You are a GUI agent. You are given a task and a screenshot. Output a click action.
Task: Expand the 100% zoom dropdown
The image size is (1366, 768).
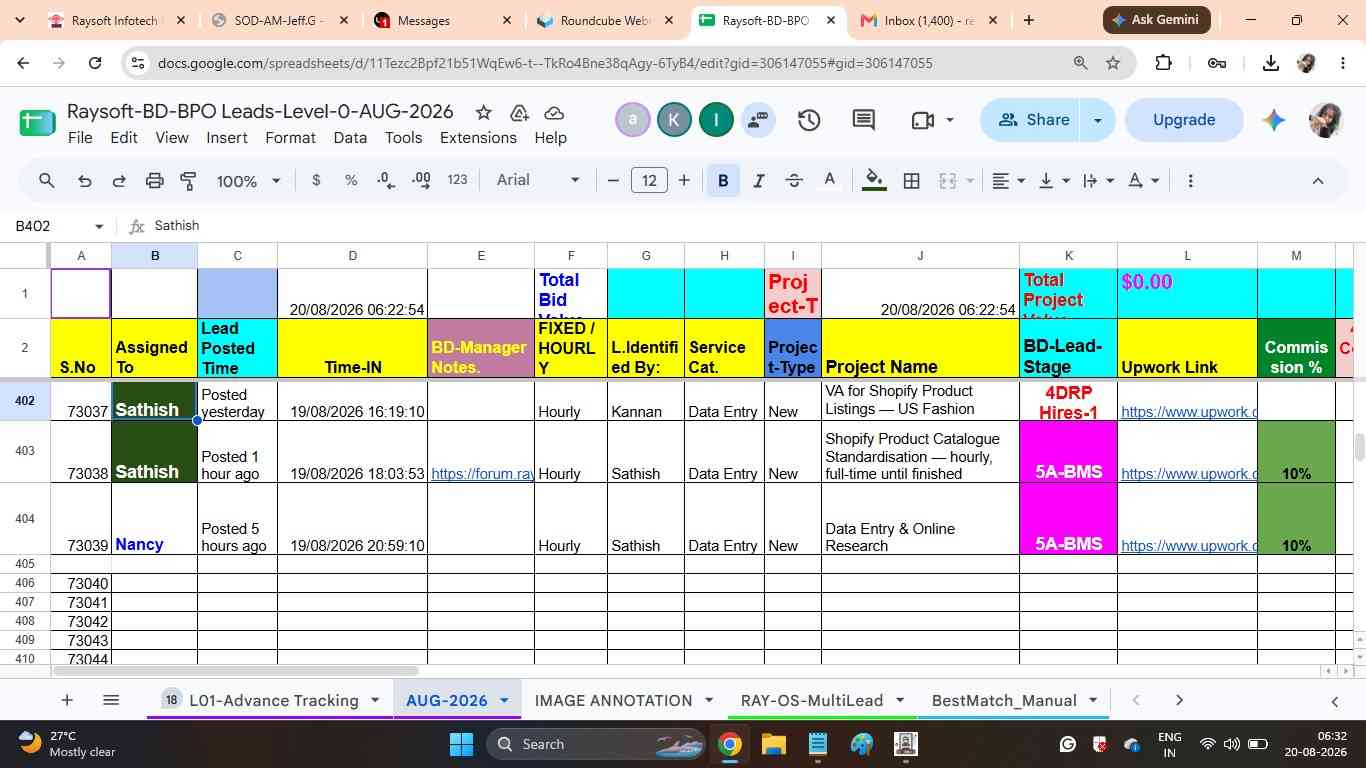(248, 181)
